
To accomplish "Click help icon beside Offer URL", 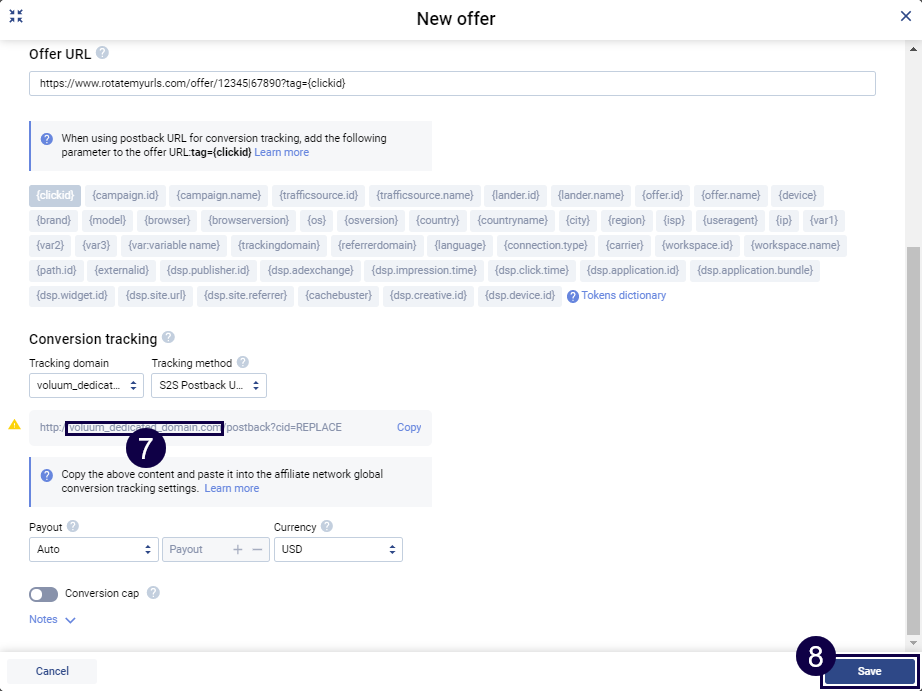I will 102,54.
